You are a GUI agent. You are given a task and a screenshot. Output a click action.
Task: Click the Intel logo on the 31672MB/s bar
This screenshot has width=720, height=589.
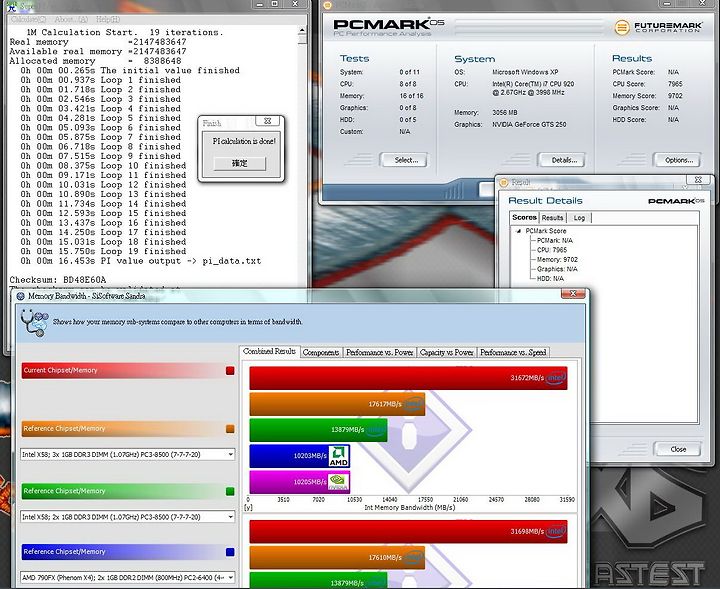(x=556, y=378)
